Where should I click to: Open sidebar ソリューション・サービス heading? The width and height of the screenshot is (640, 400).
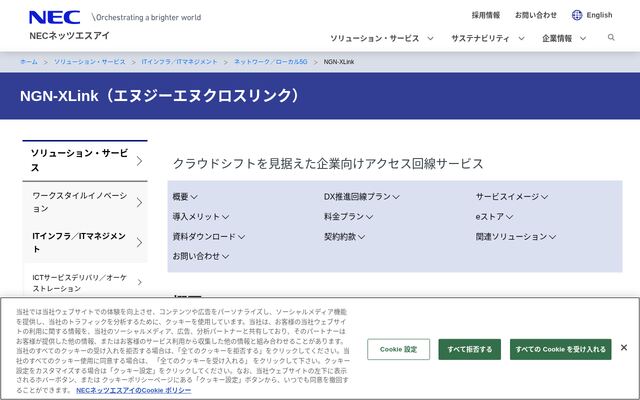coord(85,161)
